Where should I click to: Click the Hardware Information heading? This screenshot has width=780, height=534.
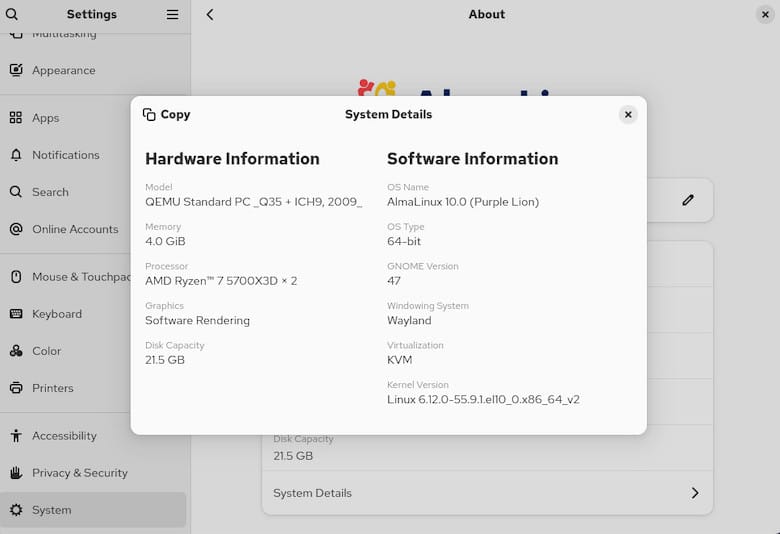(x=232, y=159)
